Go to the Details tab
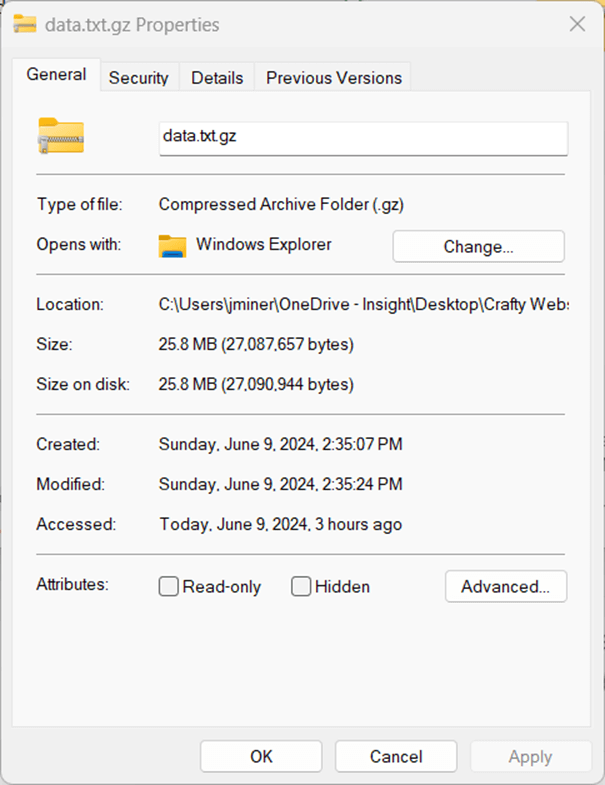Image resolution: width=605 pixels, height=785 pixels. click(217, 77)
